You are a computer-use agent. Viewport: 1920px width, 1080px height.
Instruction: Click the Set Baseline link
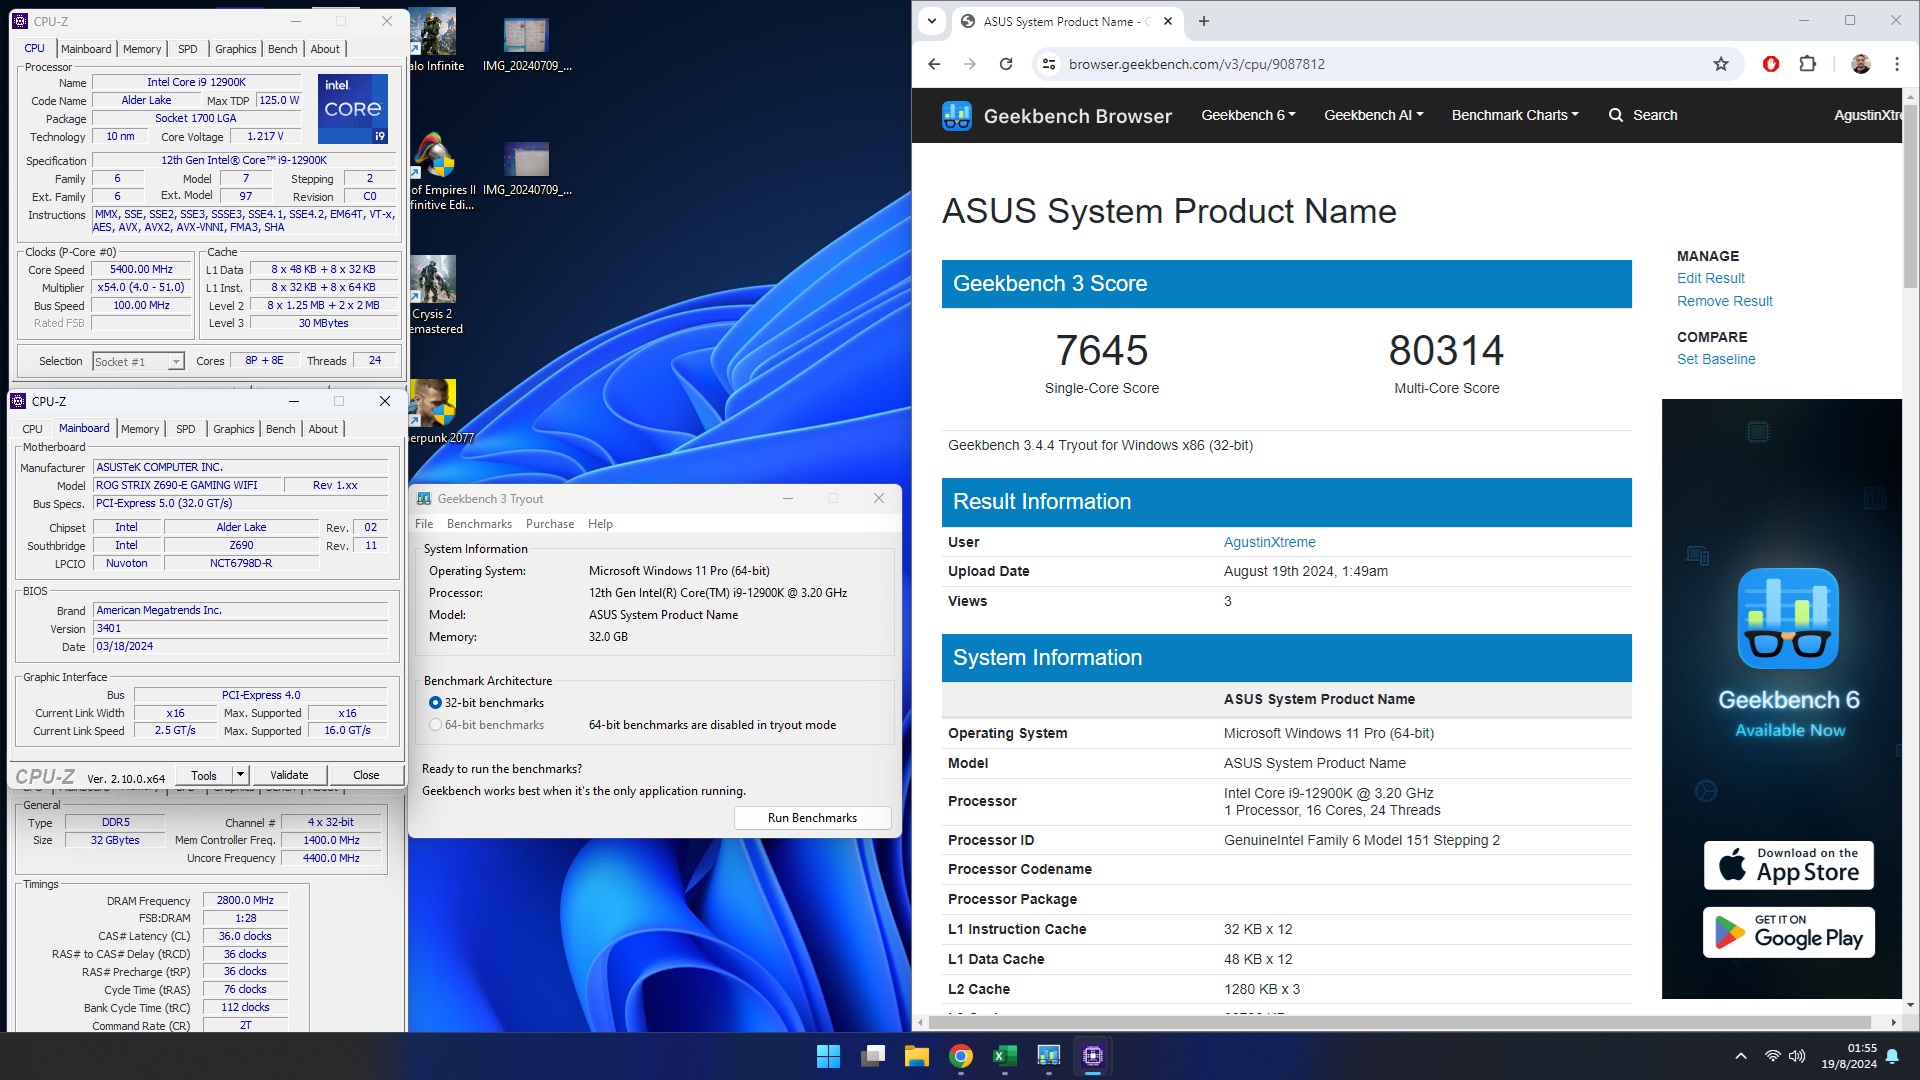point(1716,359)
